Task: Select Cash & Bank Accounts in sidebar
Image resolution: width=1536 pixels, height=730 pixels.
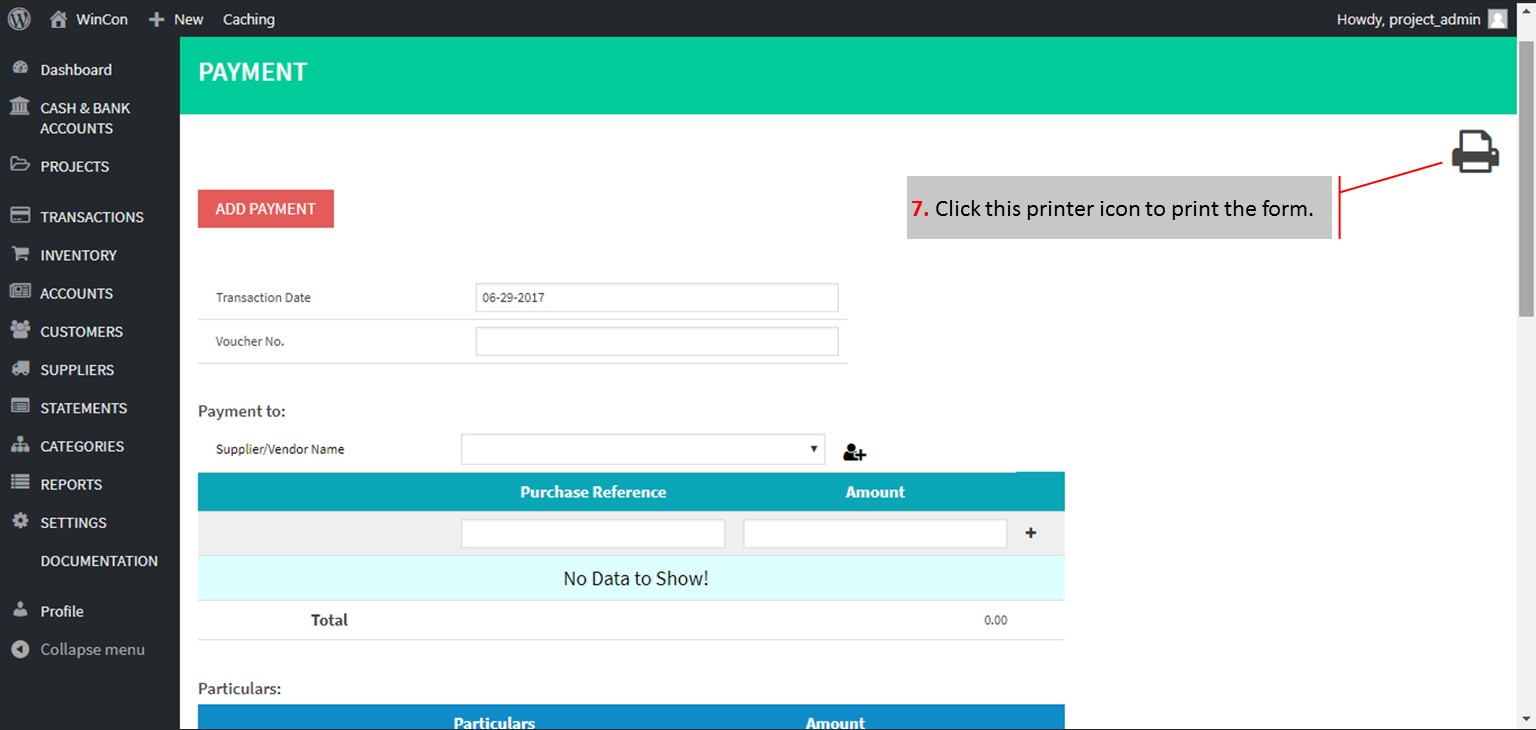Action: 85,118
